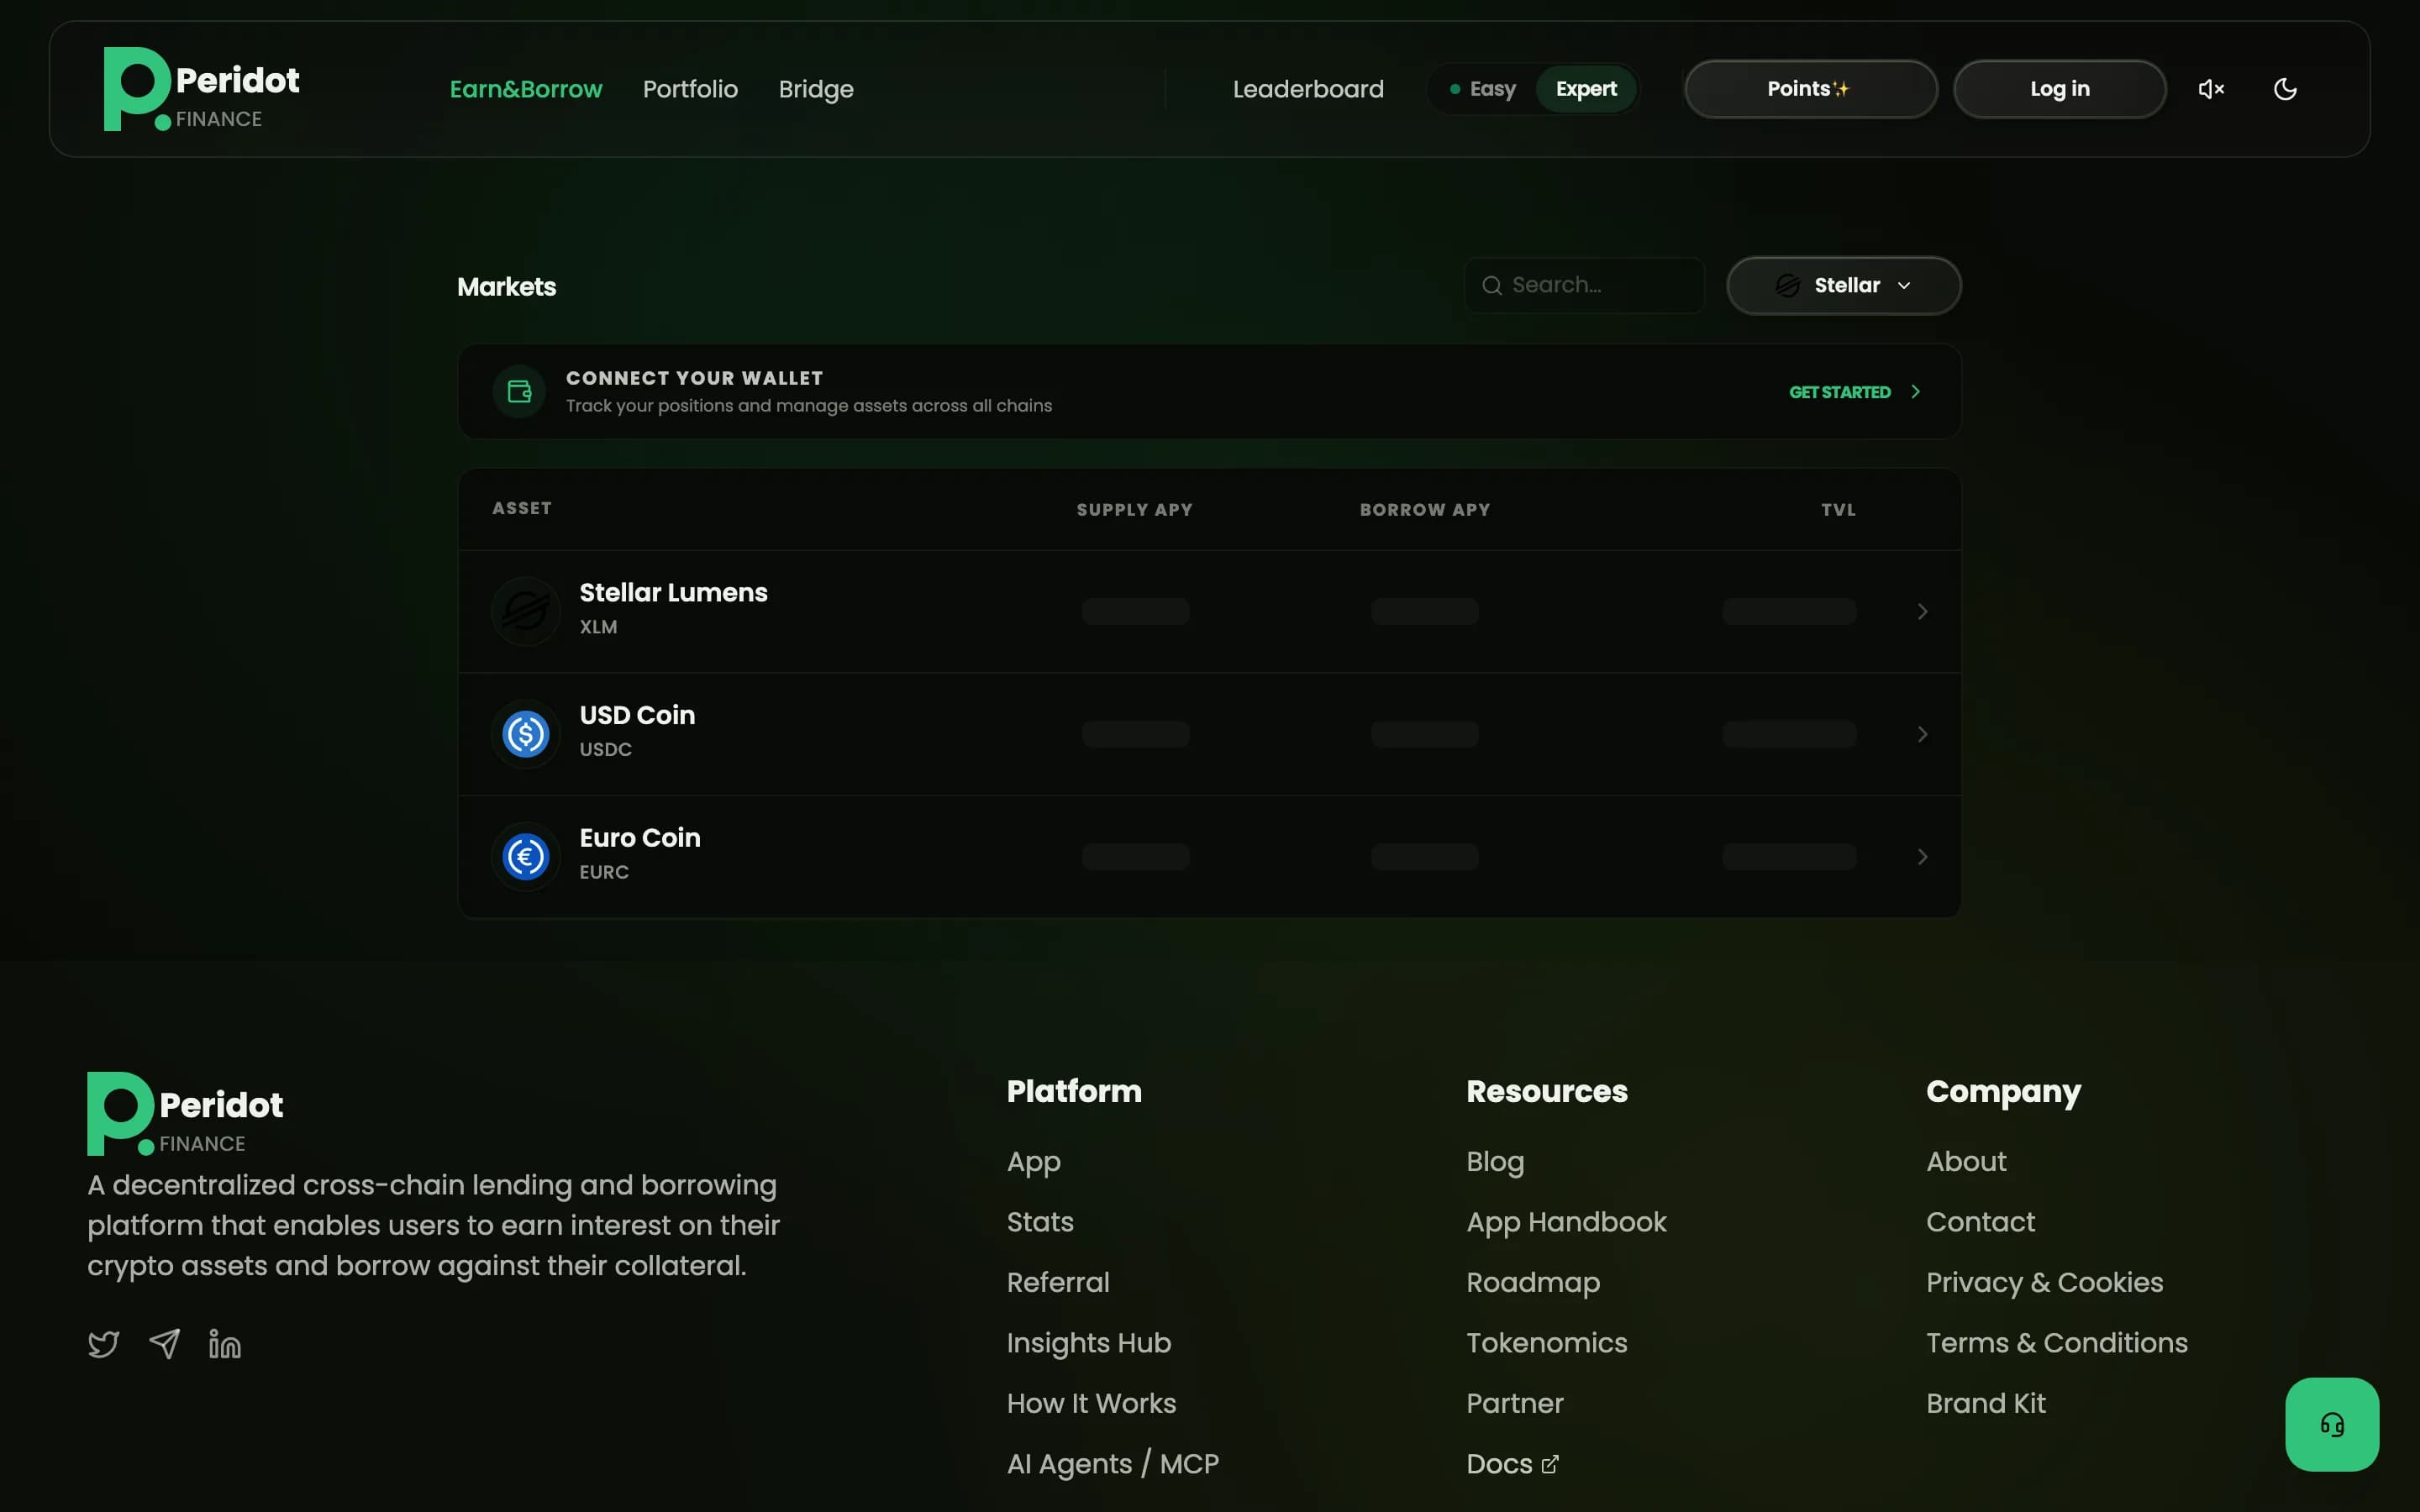Click the USD Coin icon
2420x1512 pixels.
tap(525, 733)
